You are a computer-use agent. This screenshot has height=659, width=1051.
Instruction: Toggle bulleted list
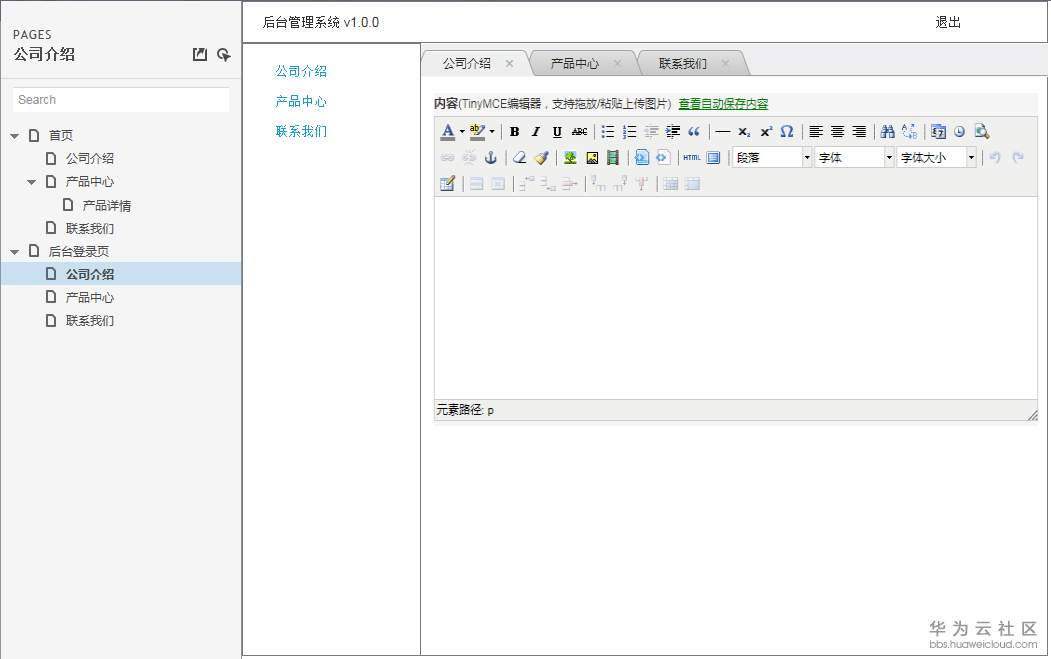click(607, 132)
